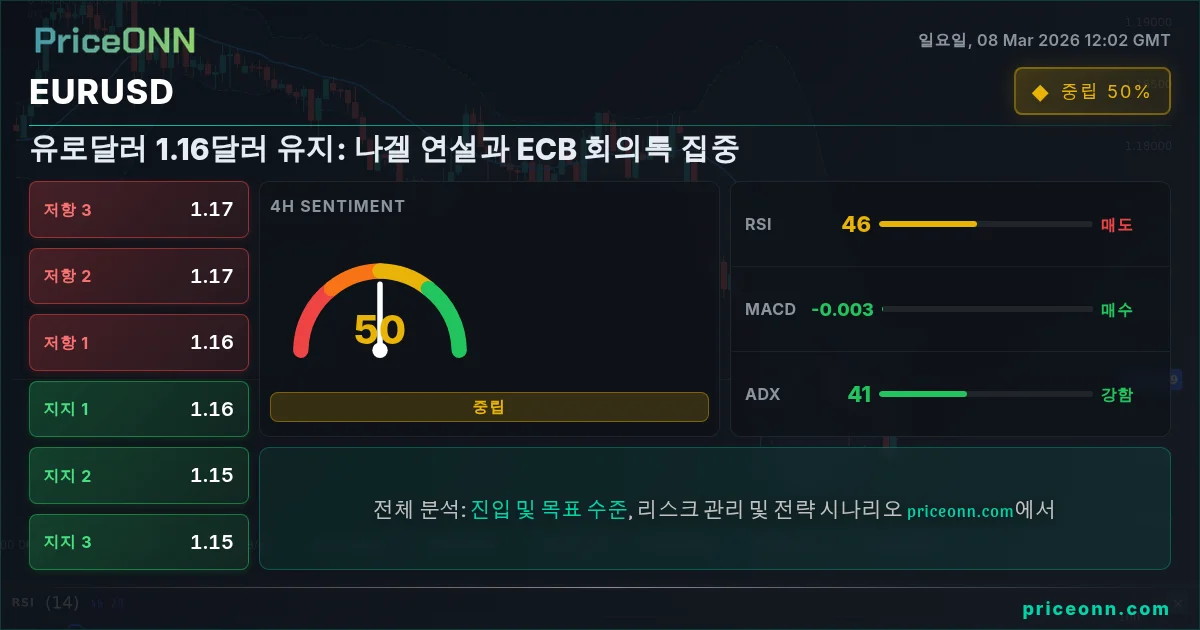Select the 저항 2 resistance row
This screenshot has height=630, width=1200.
[139, 276]
